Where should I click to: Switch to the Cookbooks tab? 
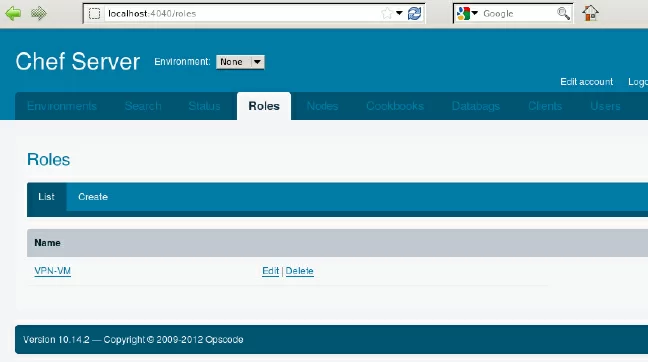point(395,106)
